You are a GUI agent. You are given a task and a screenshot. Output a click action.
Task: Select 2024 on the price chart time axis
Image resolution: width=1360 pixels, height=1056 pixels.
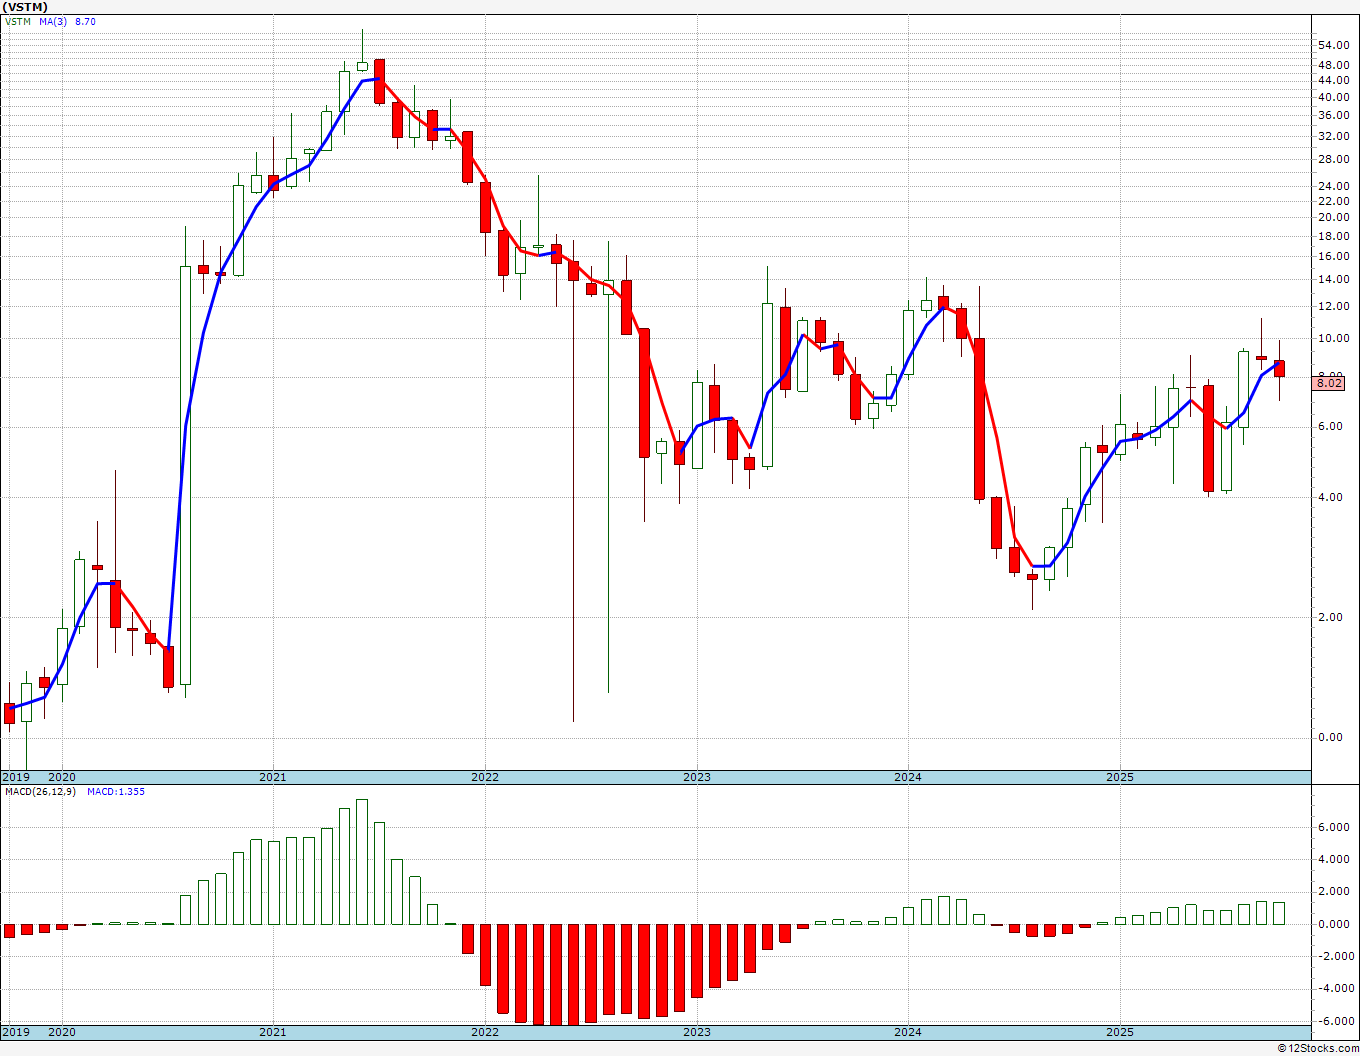[908, 777]
